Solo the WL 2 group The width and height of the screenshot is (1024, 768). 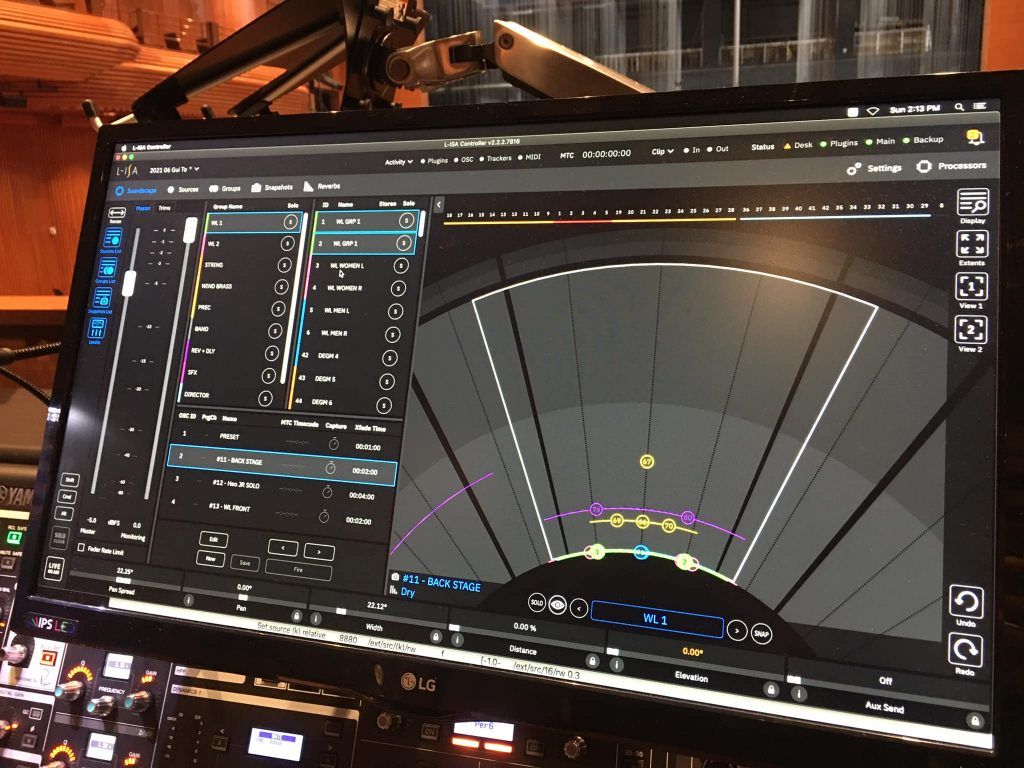(x=287, y=244)
